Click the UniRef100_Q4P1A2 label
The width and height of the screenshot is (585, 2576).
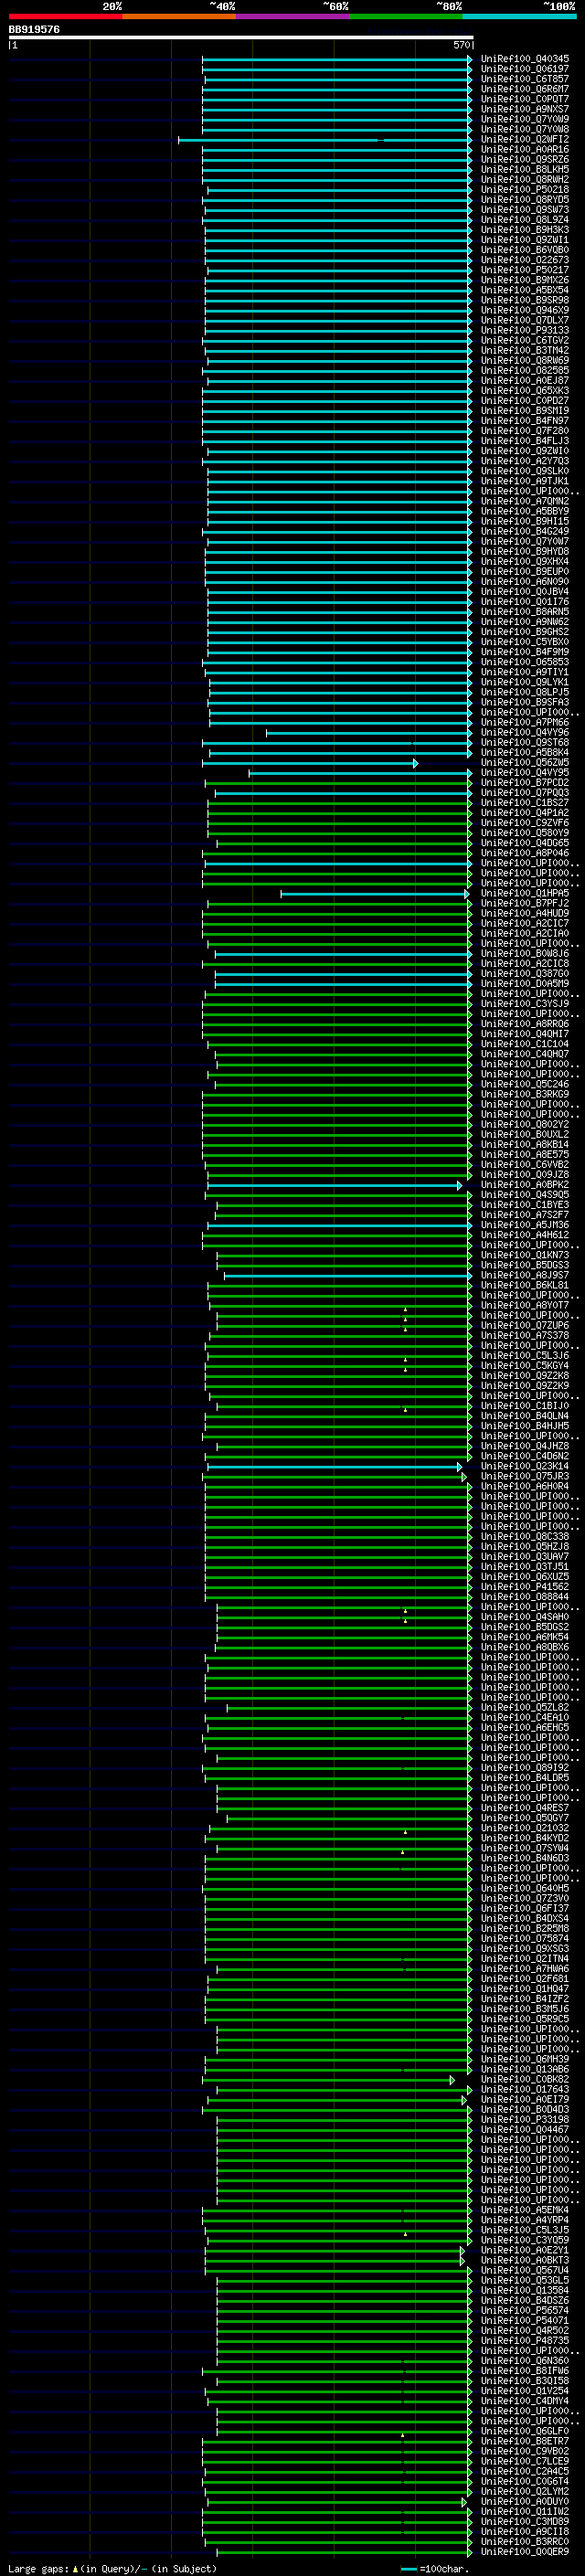tap(525, 813)
